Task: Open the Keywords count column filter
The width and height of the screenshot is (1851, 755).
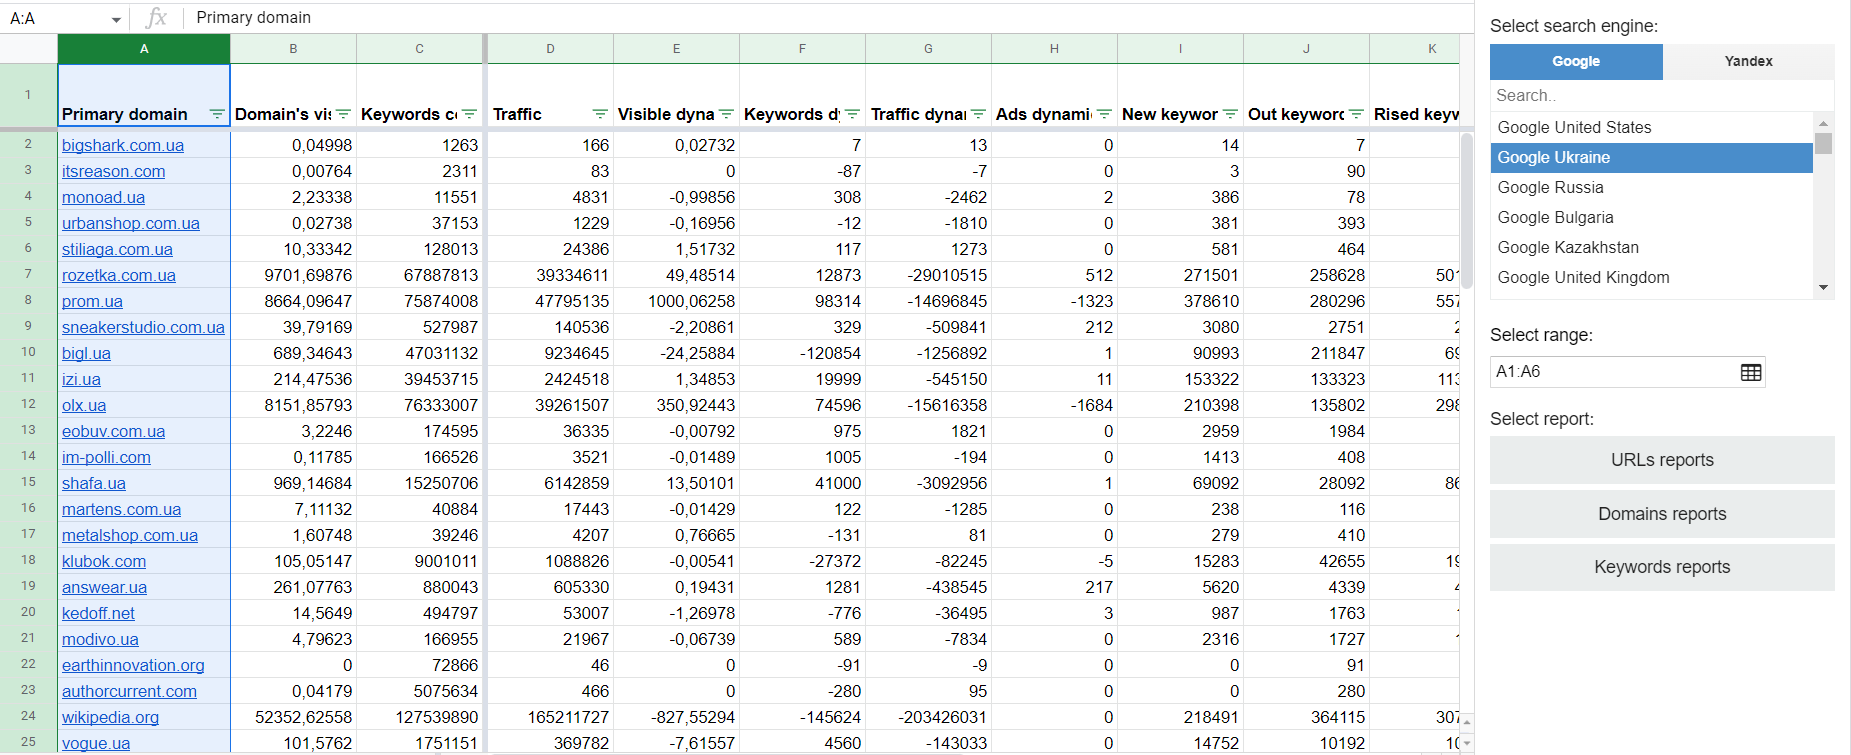Action: [469, 115]
